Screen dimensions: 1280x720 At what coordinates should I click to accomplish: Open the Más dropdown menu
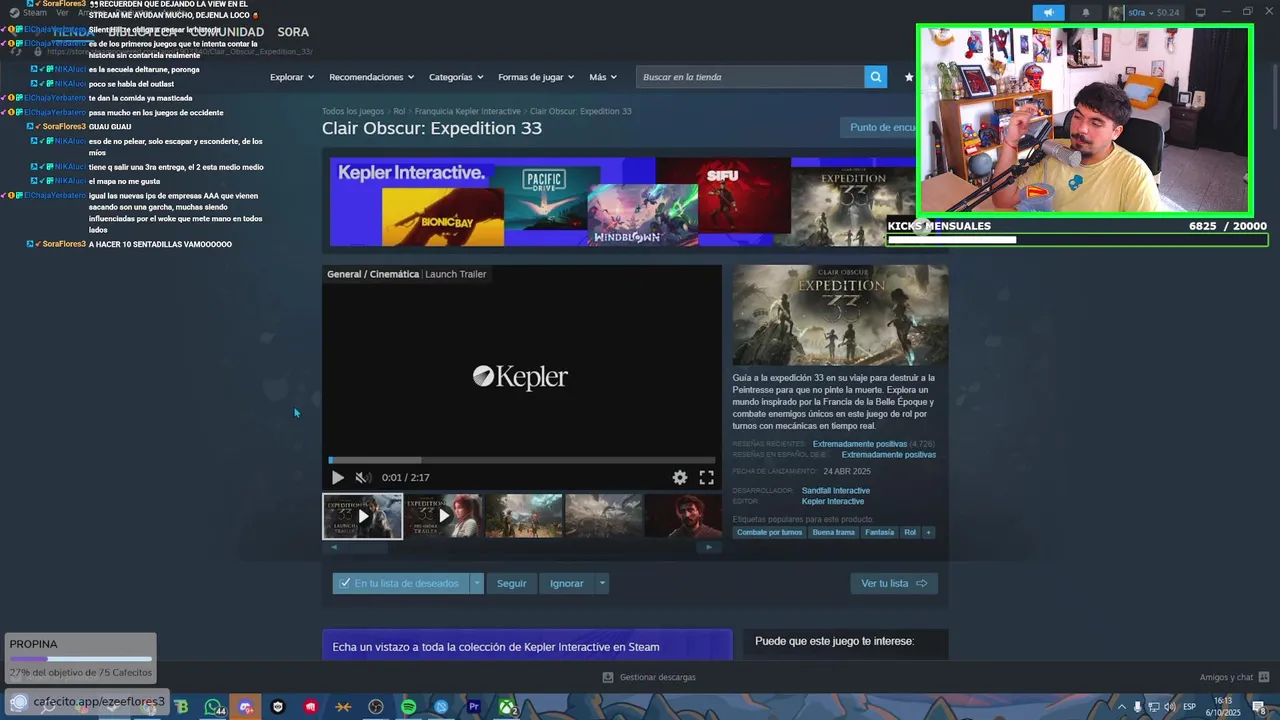603,77
